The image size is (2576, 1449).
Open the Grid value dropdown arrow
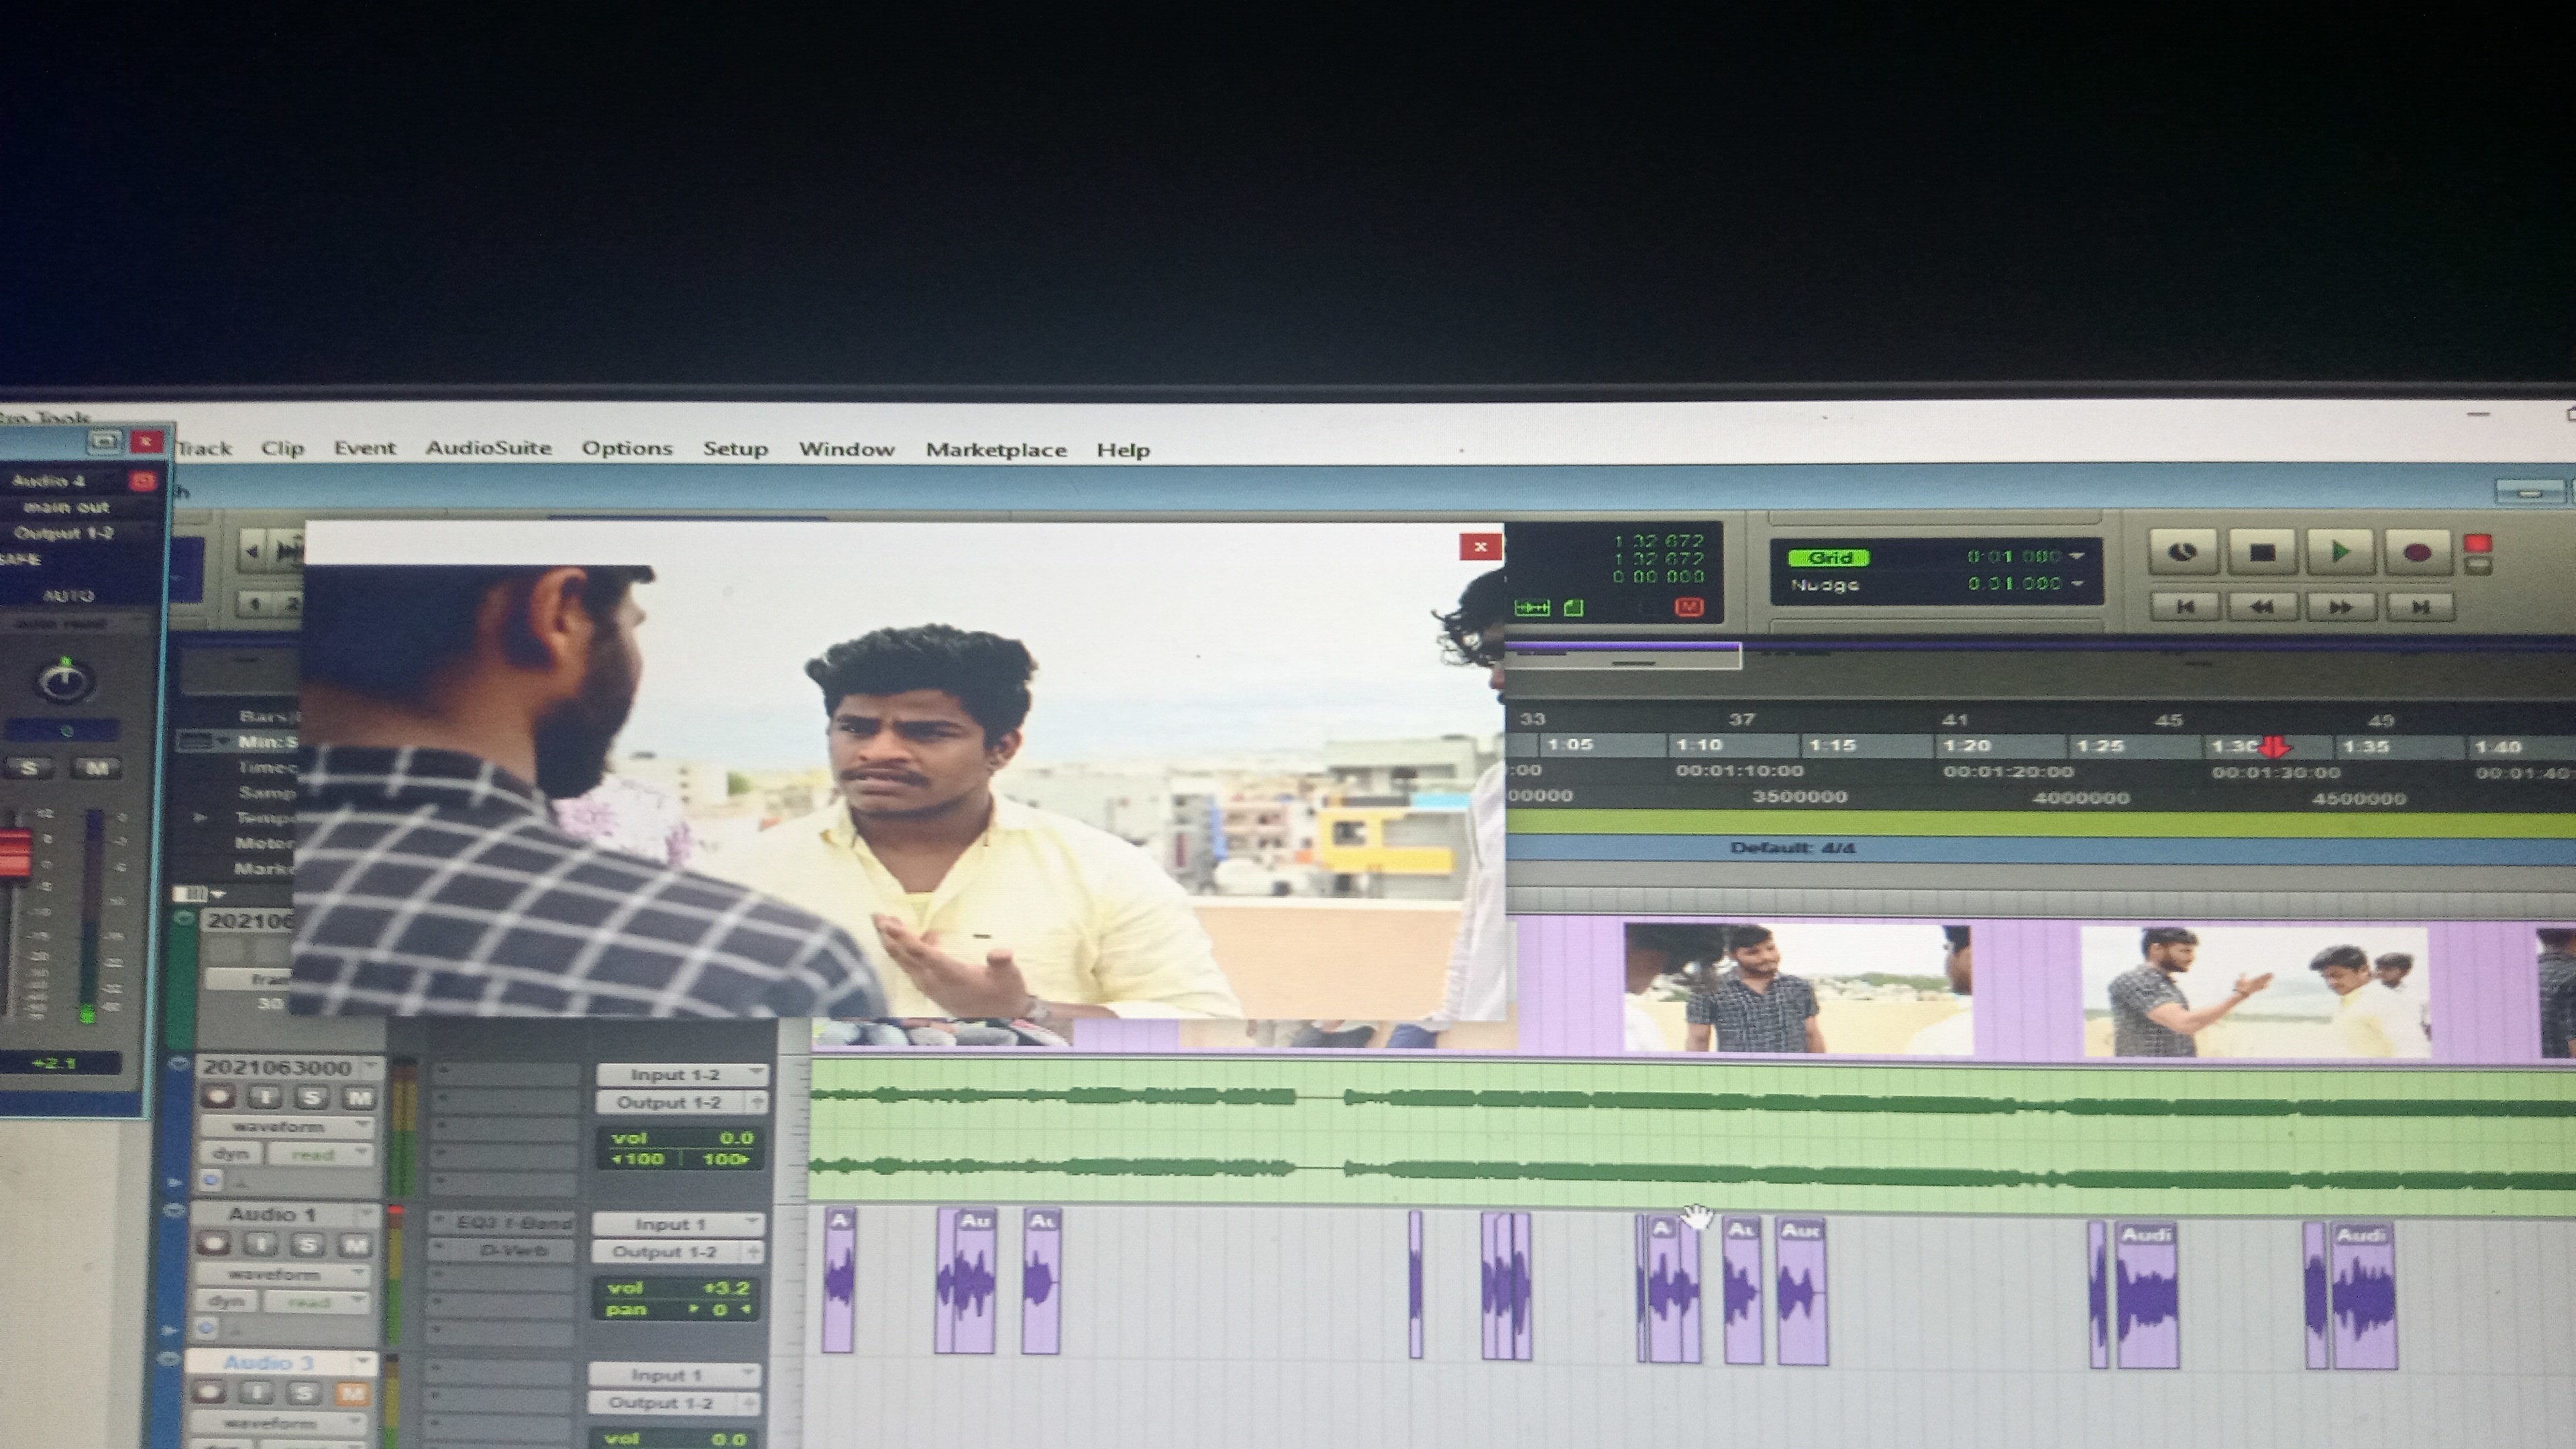pyautogui.click(x=2078, y=555)
